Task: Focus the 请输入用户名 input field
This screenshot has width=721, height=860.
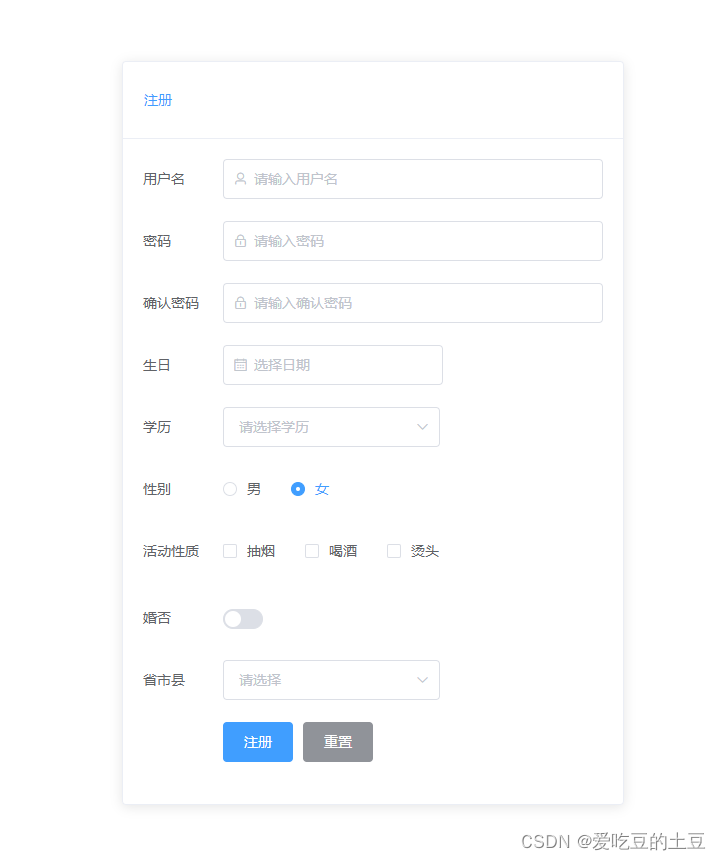Action: click(x=413, y=179)
